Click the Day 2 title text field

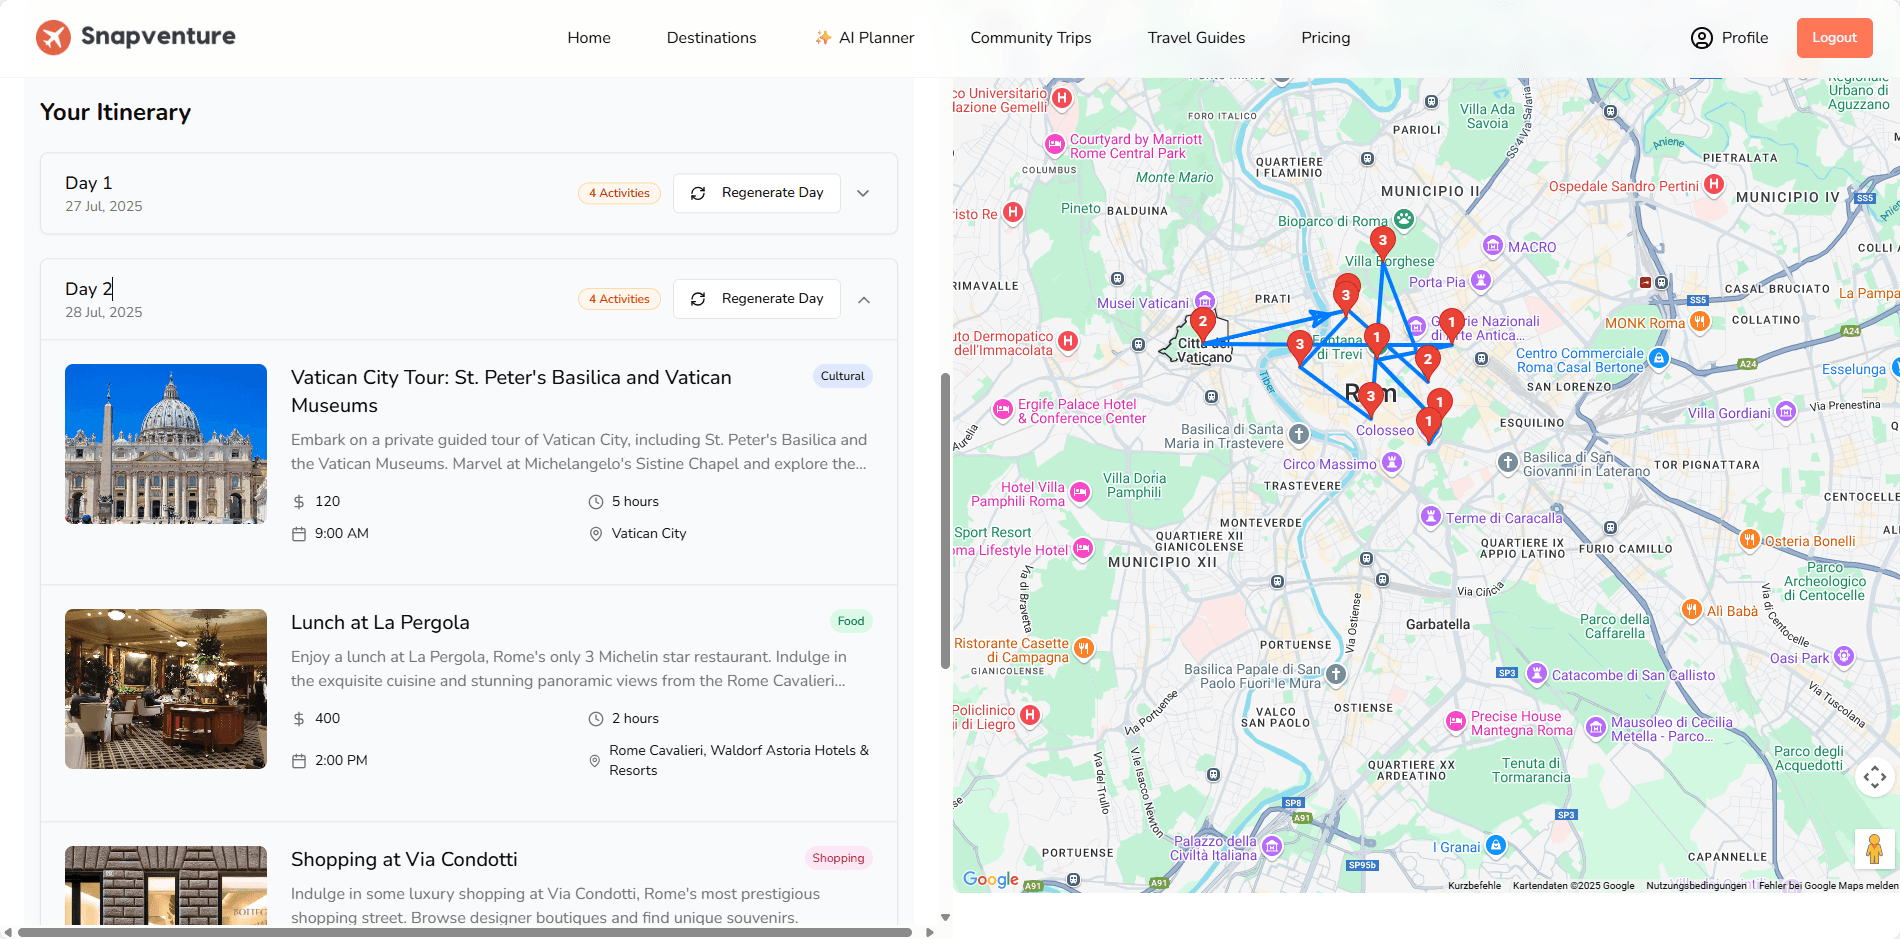pyautogui.click(x=89, y=289)
